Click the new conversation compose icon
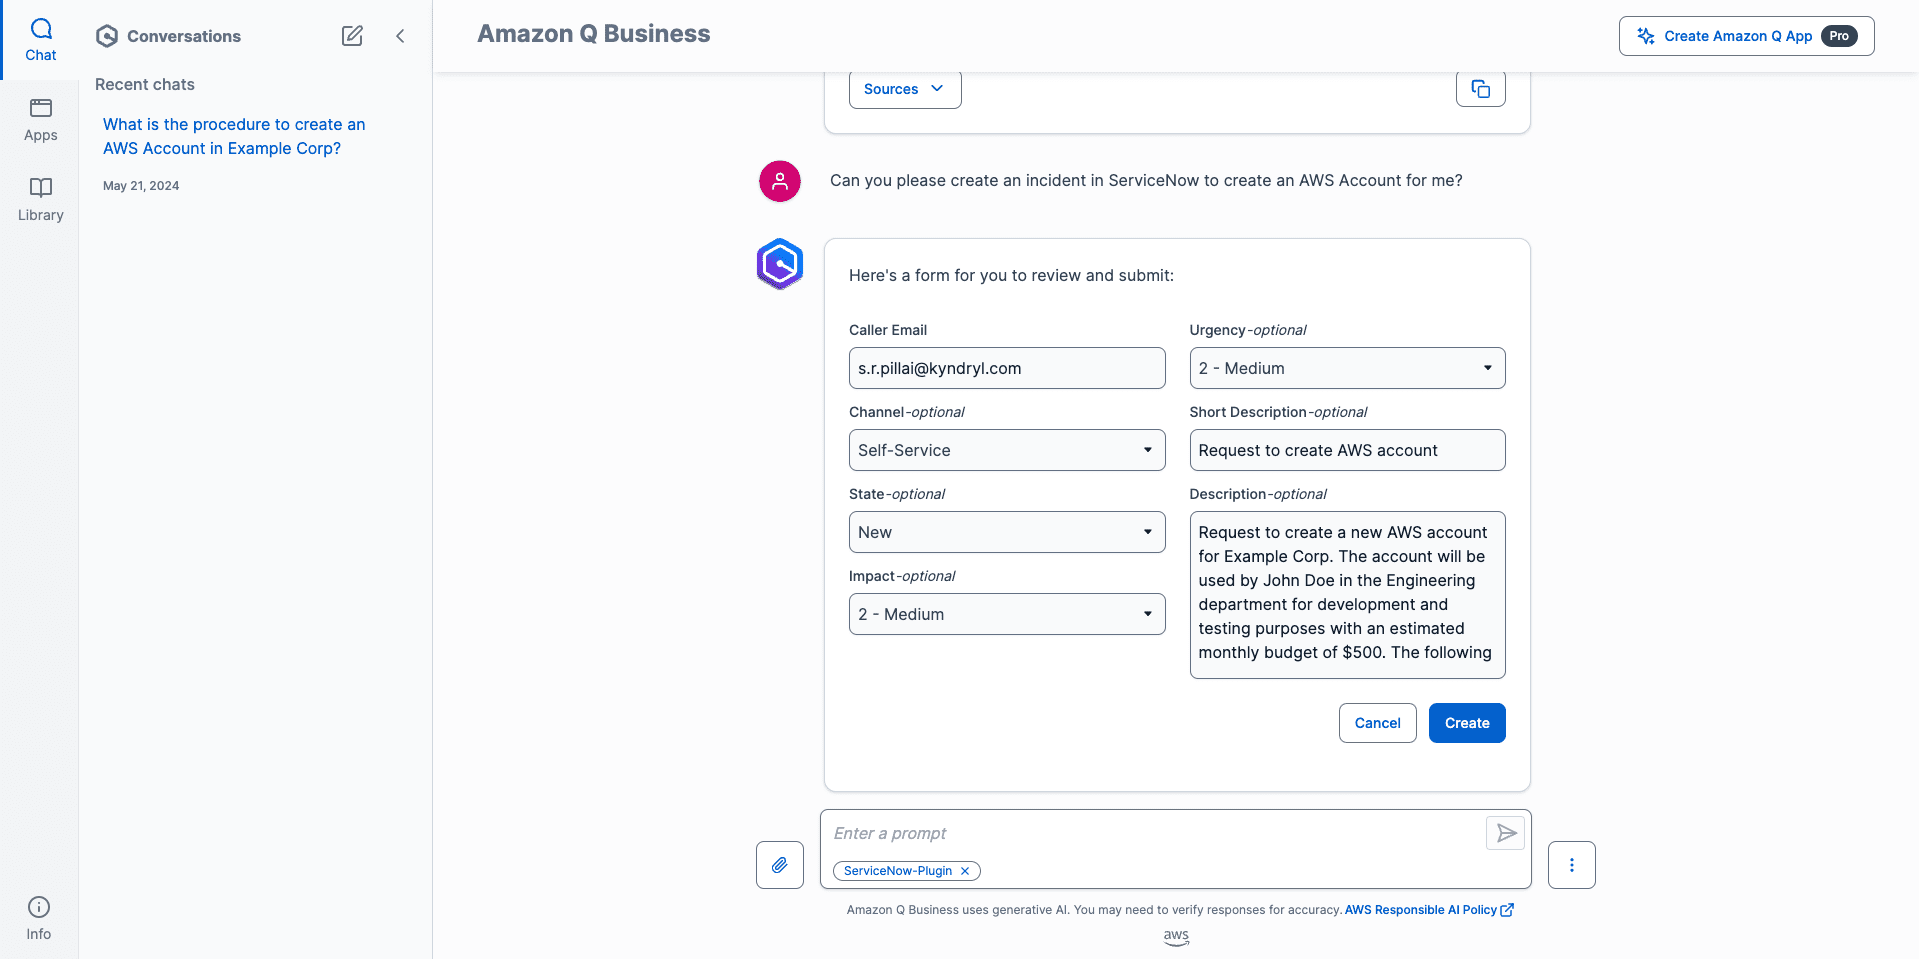This screenshot has width=1919, height=959. (352, 36)
